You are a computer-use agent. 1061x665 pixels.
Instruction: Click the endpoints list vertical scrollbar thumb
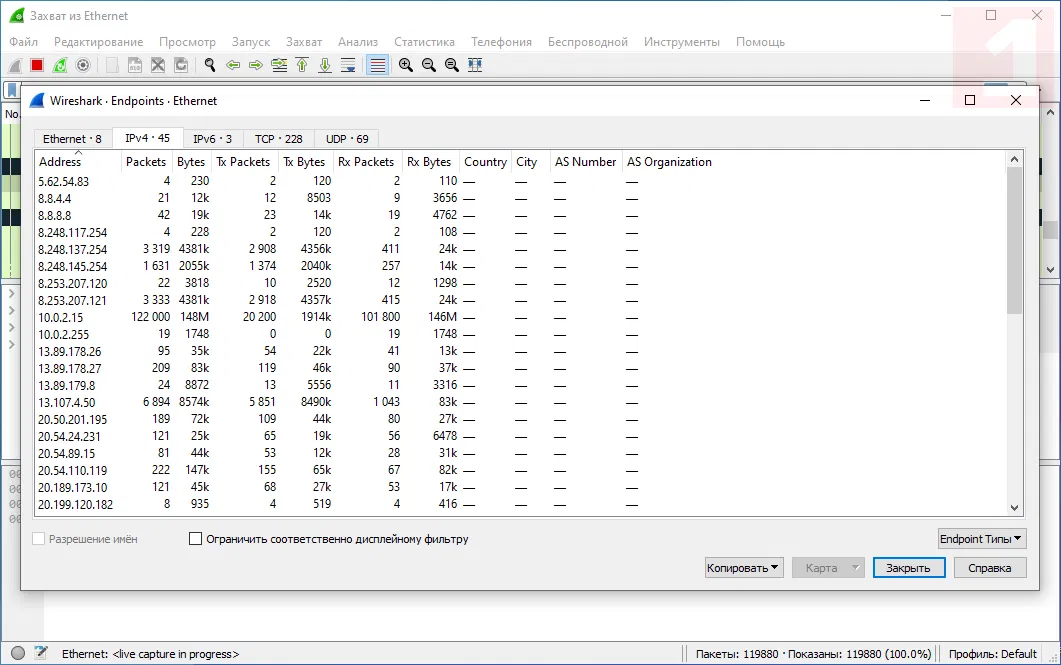point(1014,240)
